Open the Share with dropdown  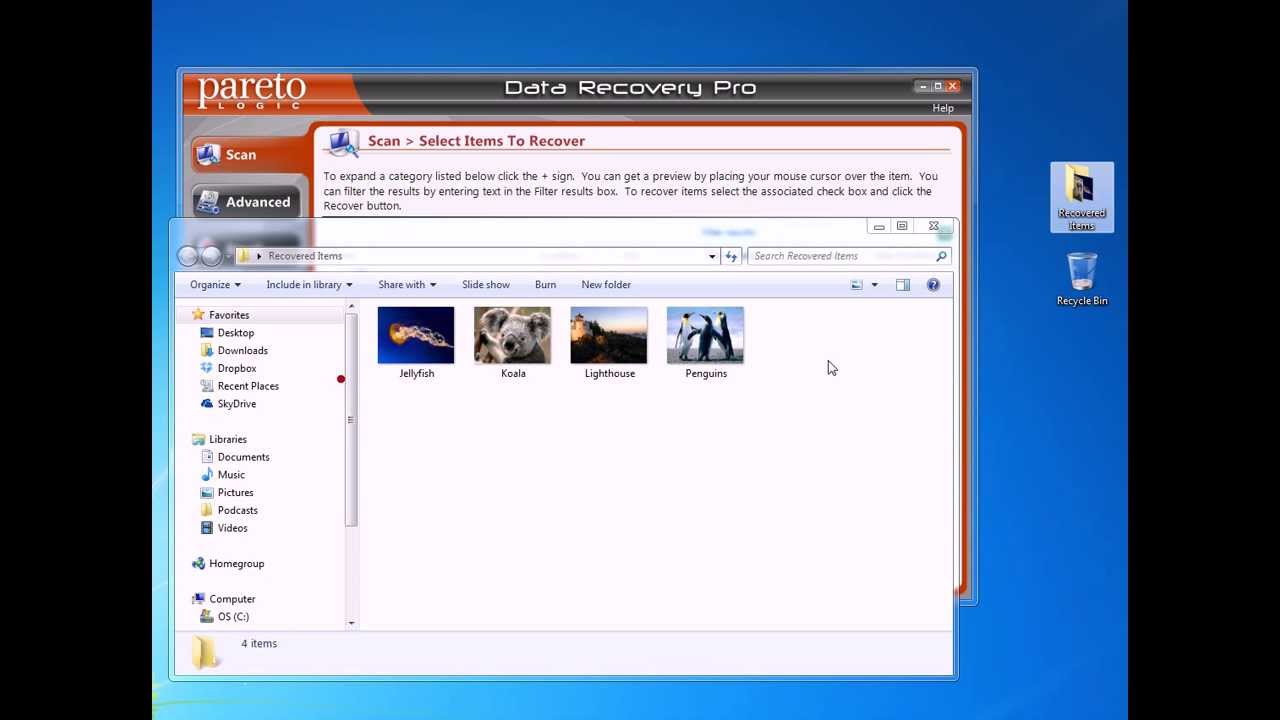click(x=407, y=285)
